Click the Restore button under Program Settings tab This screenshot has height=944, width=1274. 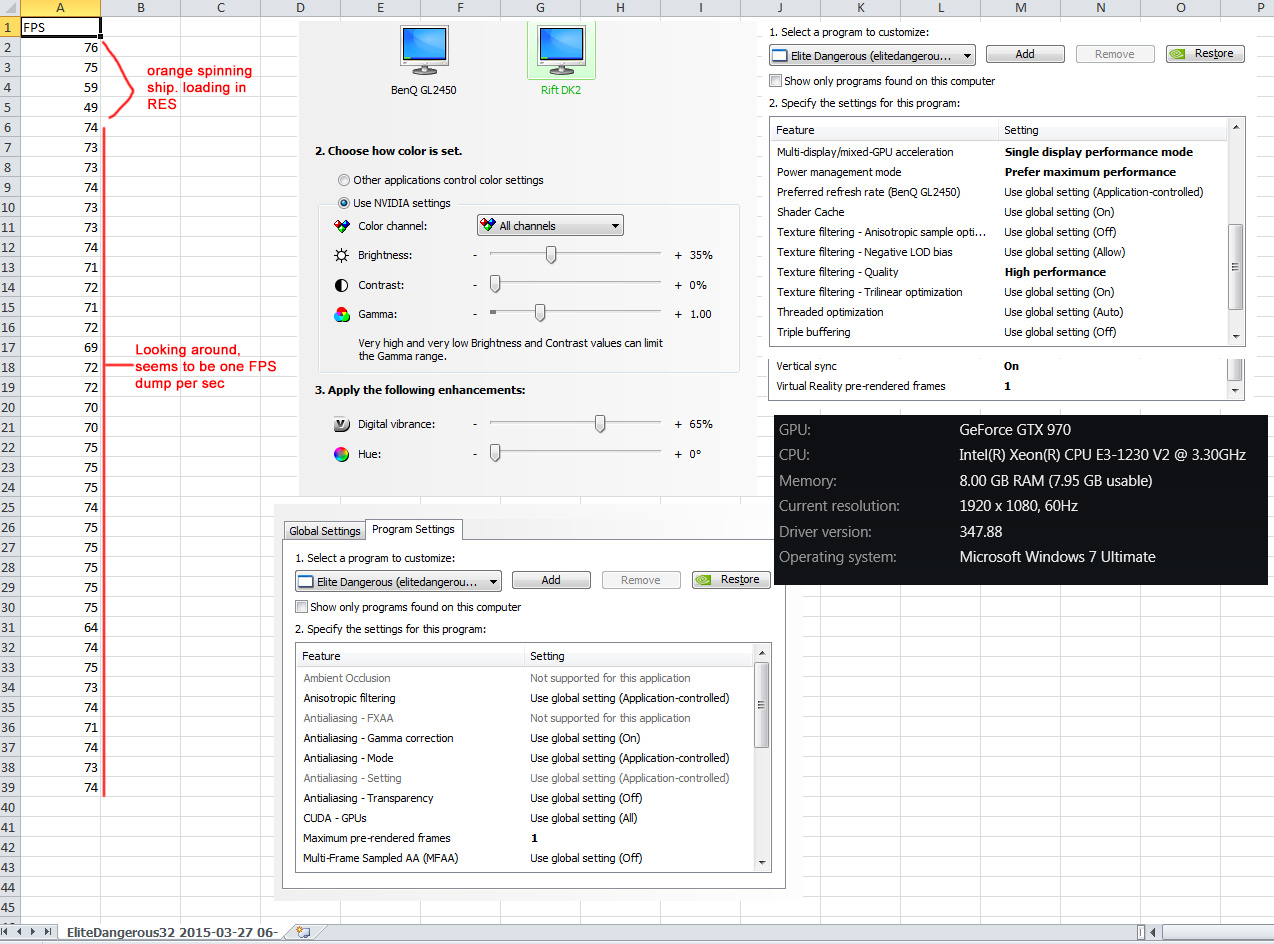click(731, 580)
